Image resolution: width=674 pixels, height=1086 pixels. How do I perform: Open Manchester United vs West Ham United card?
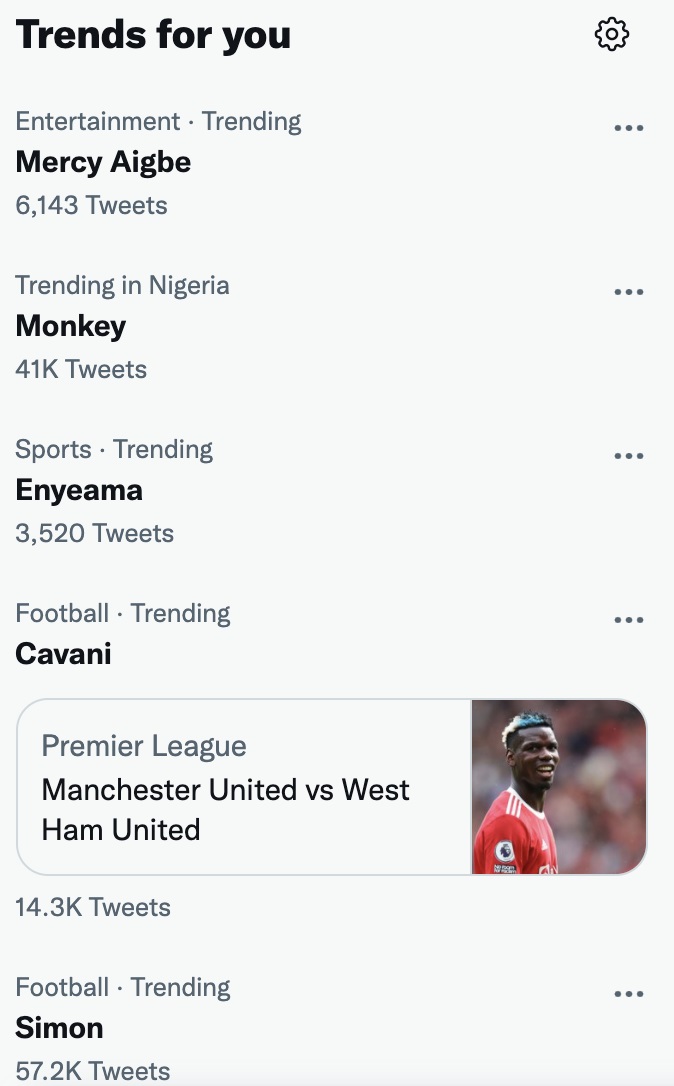(225, 809)
